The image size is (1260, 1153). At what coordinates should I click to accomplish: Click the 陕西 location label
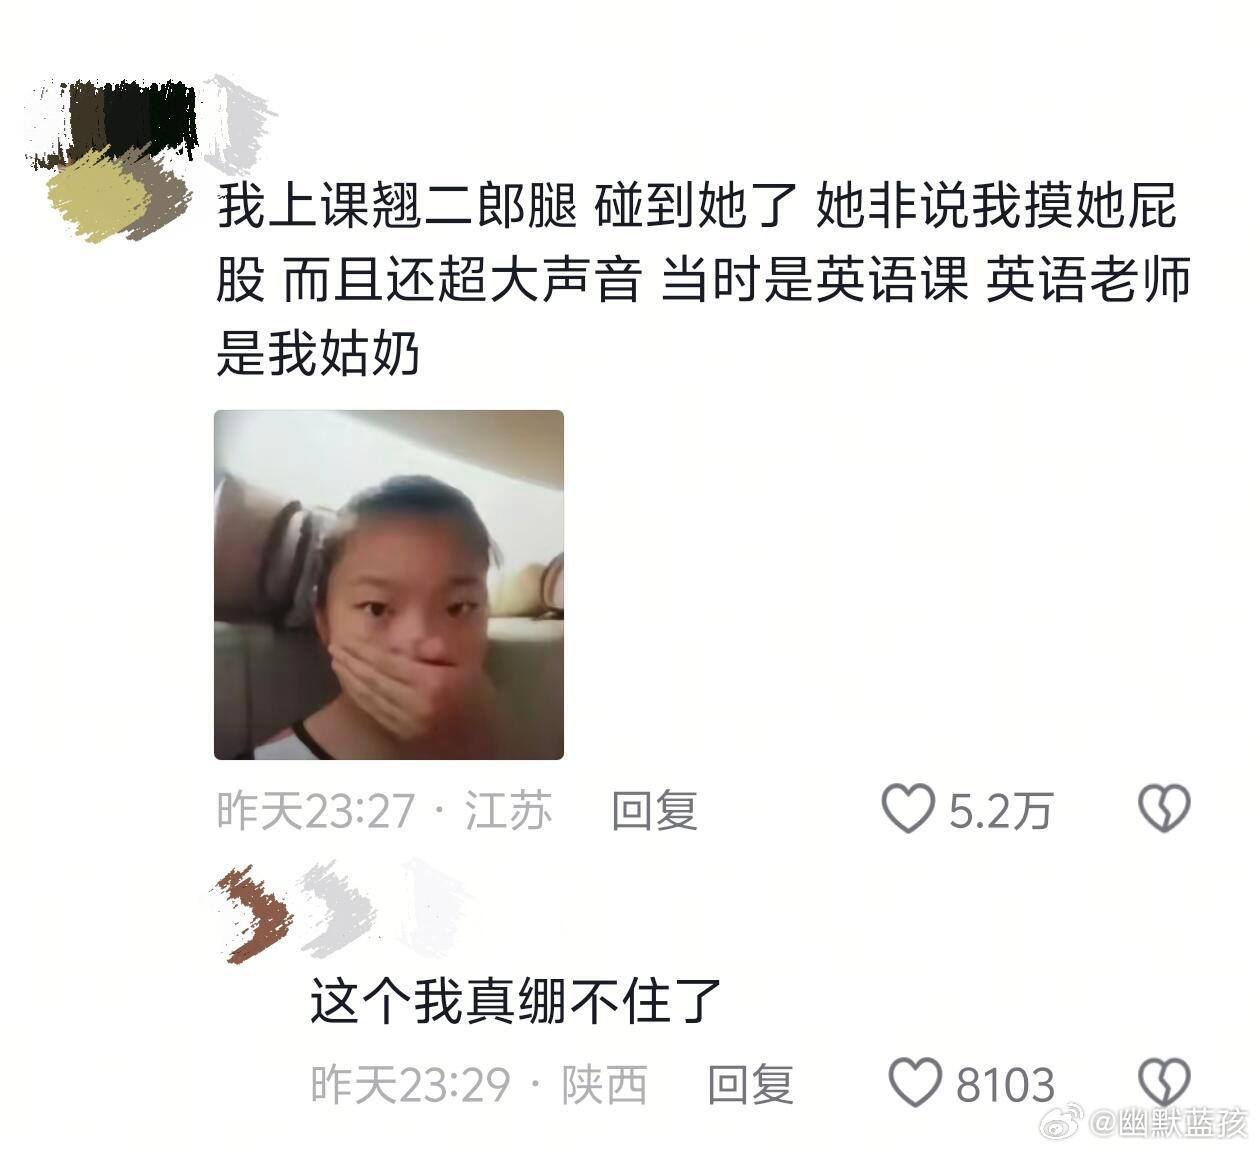tap(604, 1085)
